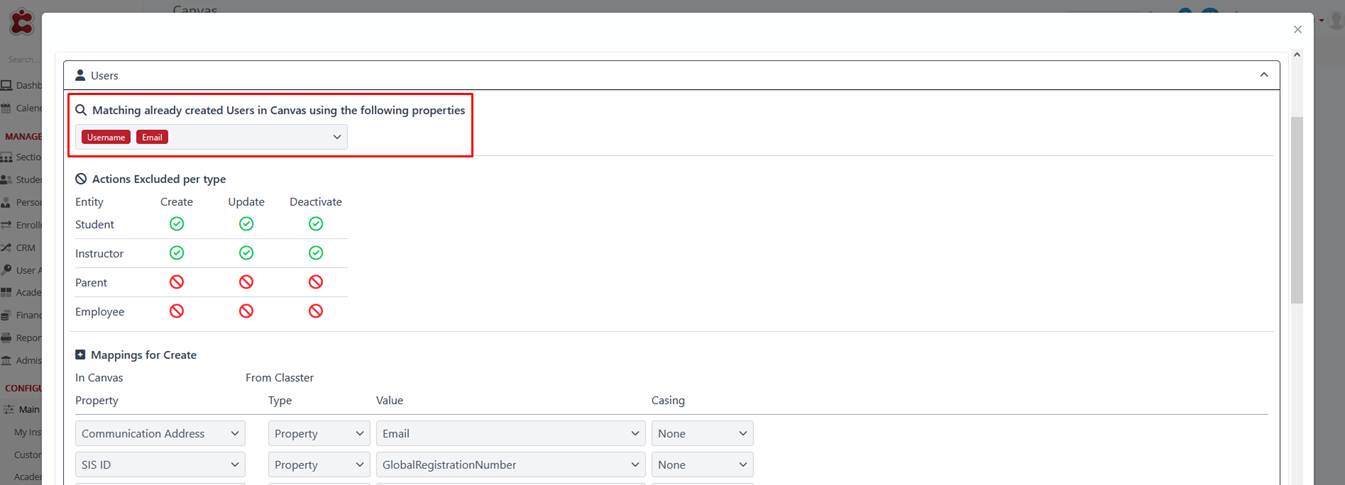This screenshot has width=1345, height=485.
Task: Open Casing dropdown for SIS ID row
Action: [x=702, y=464]
